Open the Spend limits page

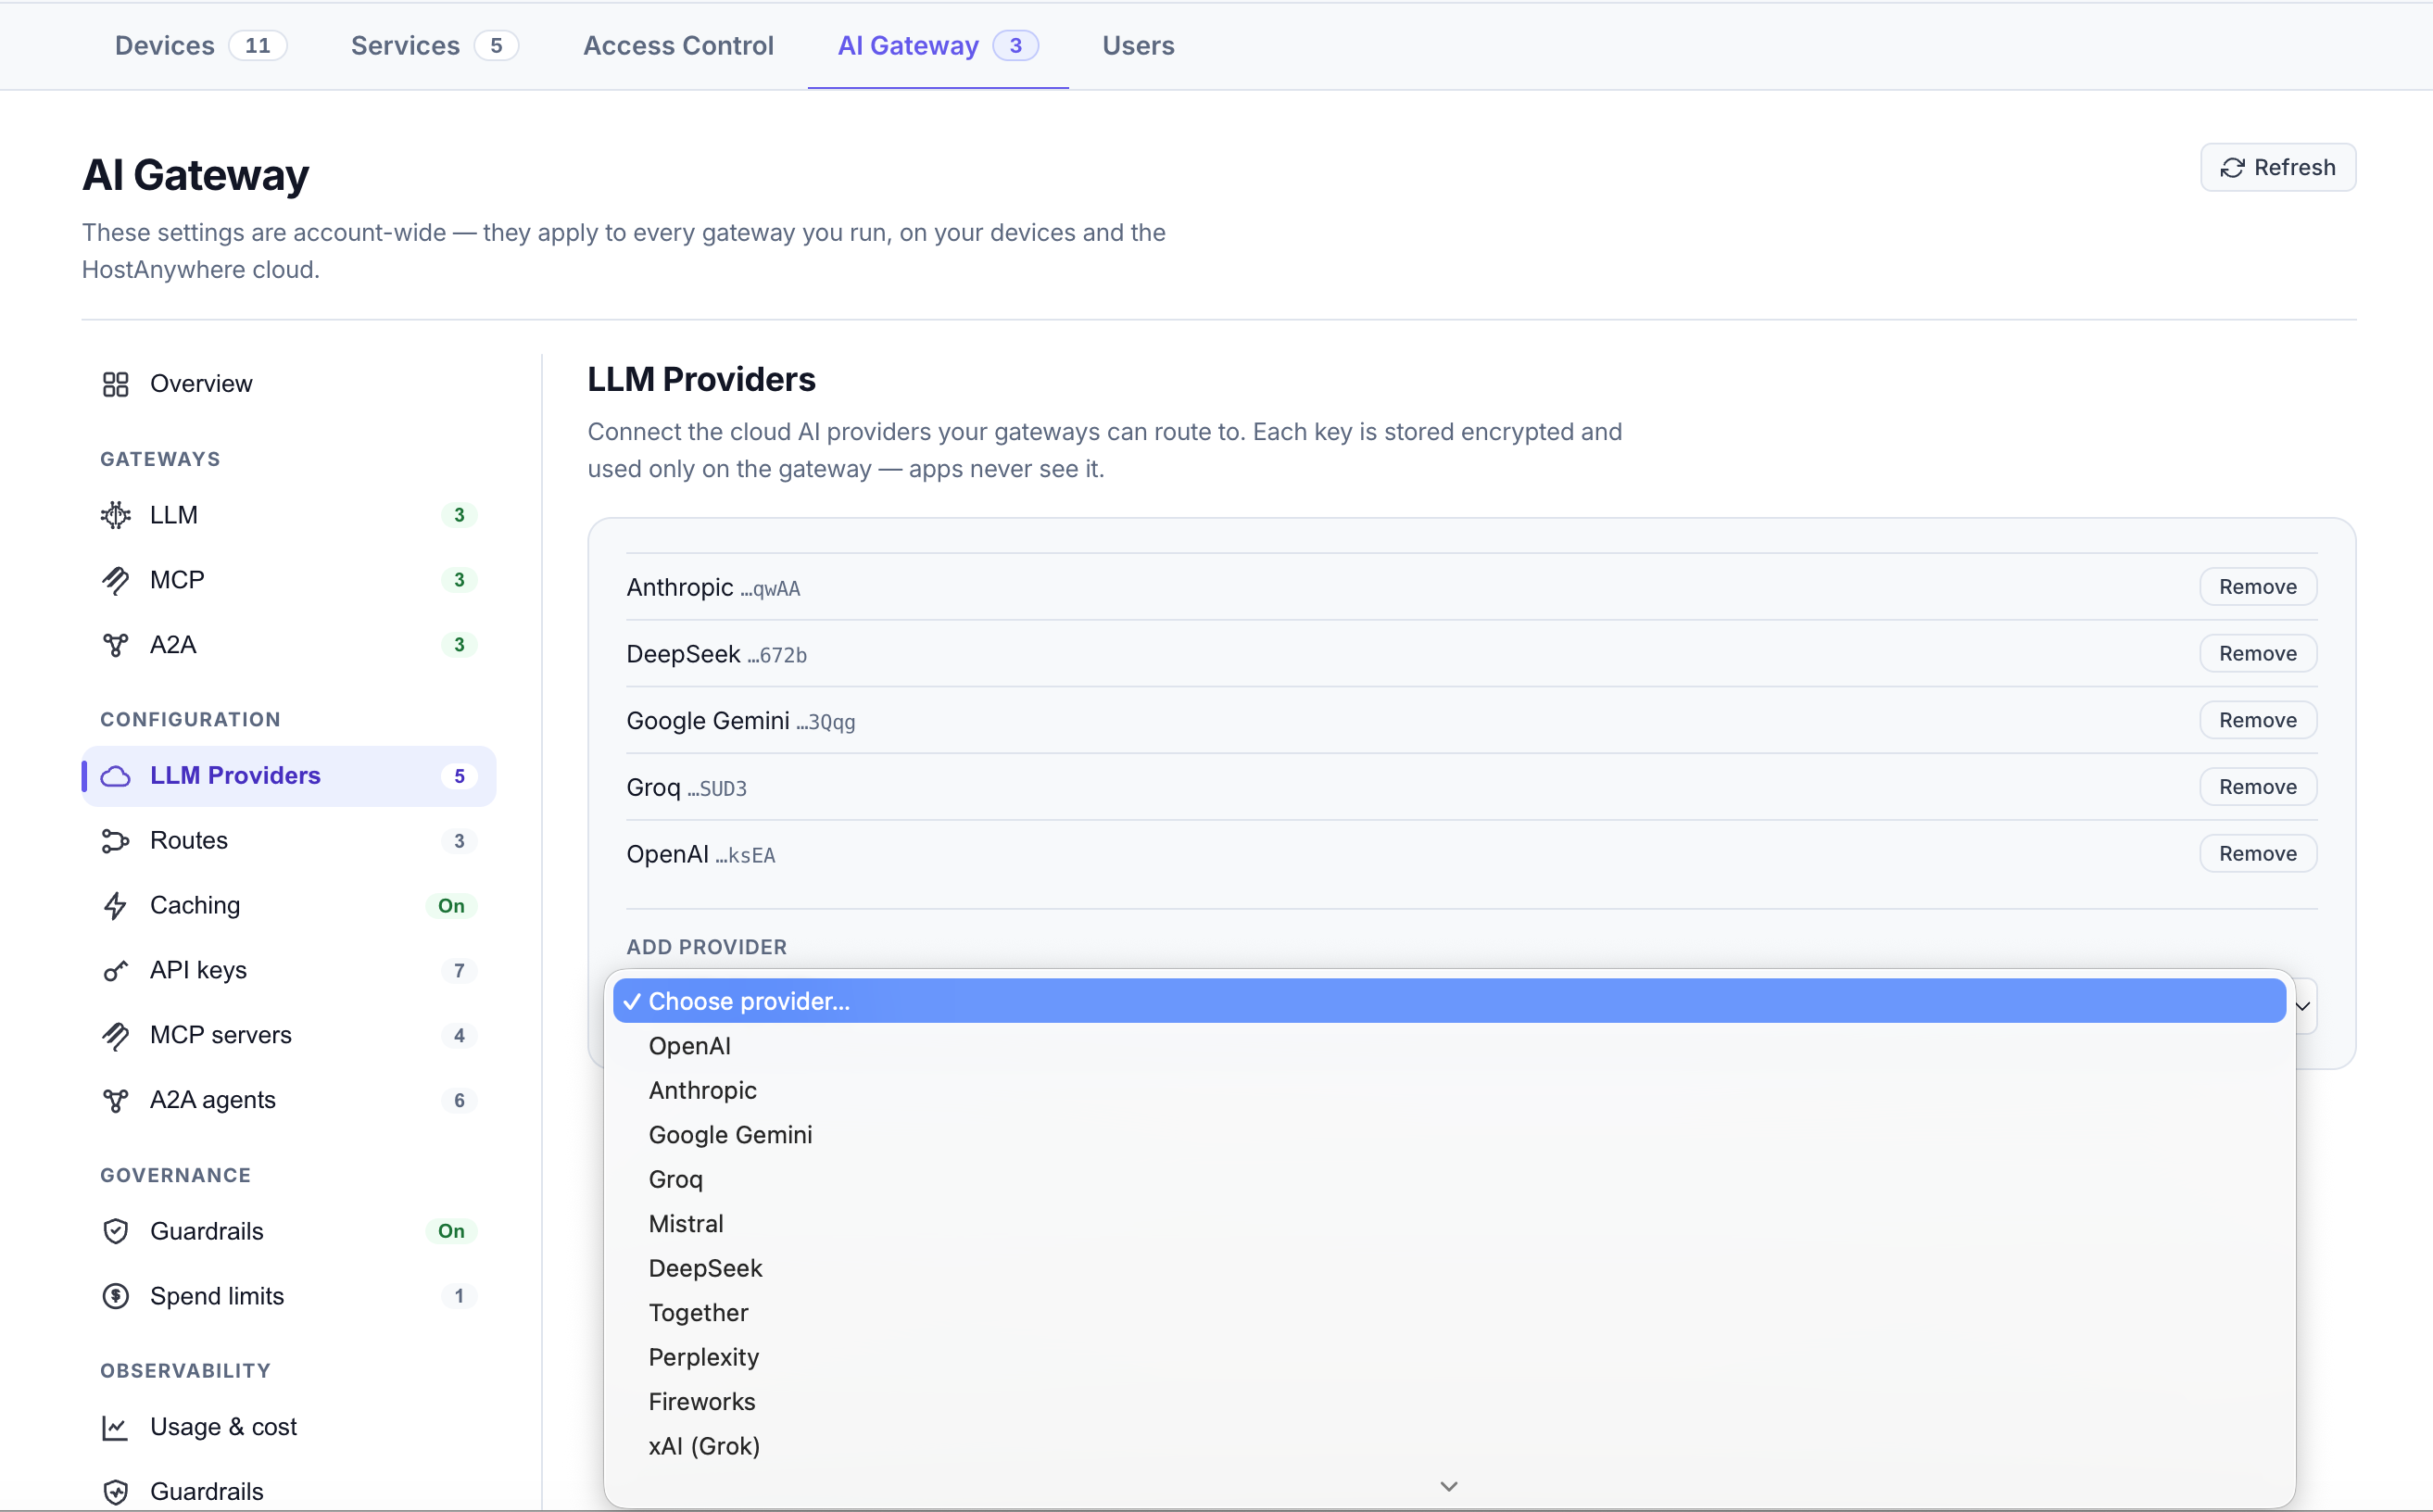click(289, 1296)
